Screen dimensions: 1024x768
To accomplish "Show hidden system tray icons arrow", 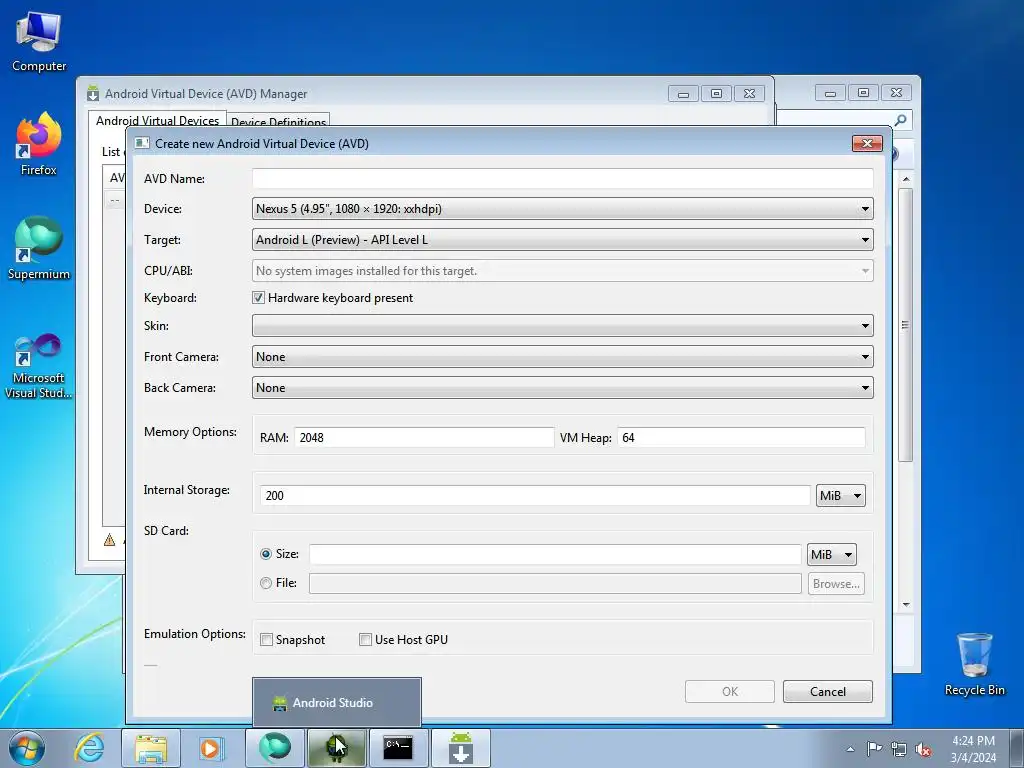I will coord(850,749).
